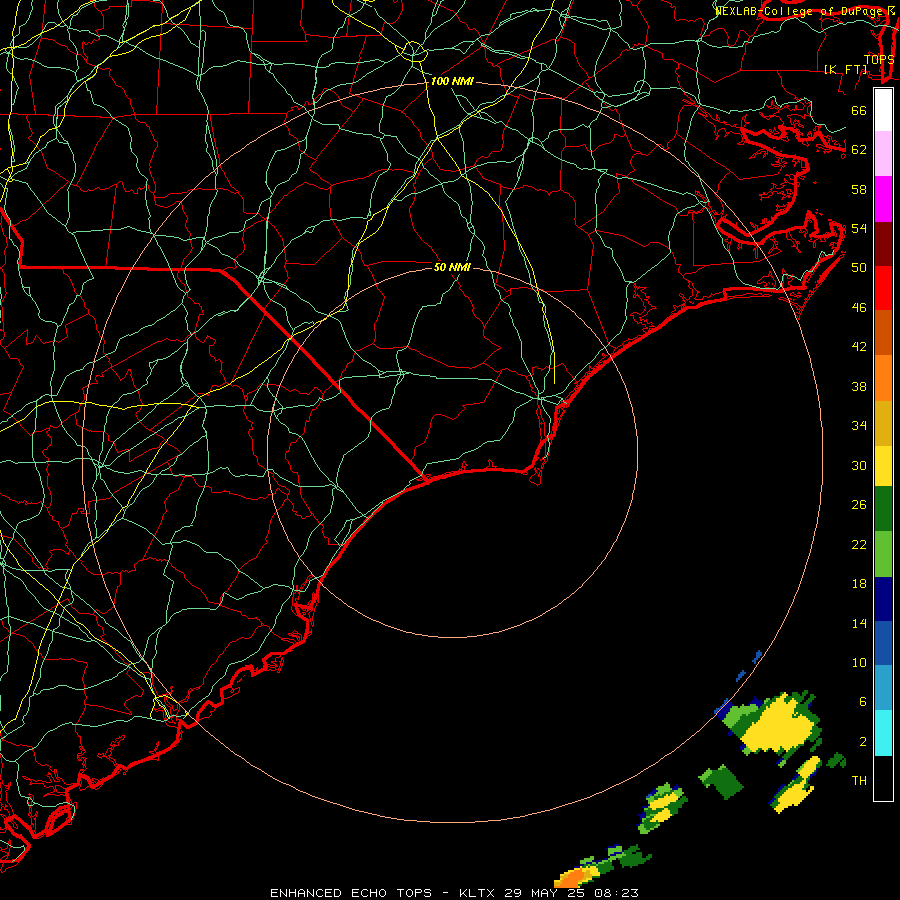Image resolution: width=900 pixels, height=900 pixels.
Task: Select the gold legend swatch
Action: tap(883, 423)
